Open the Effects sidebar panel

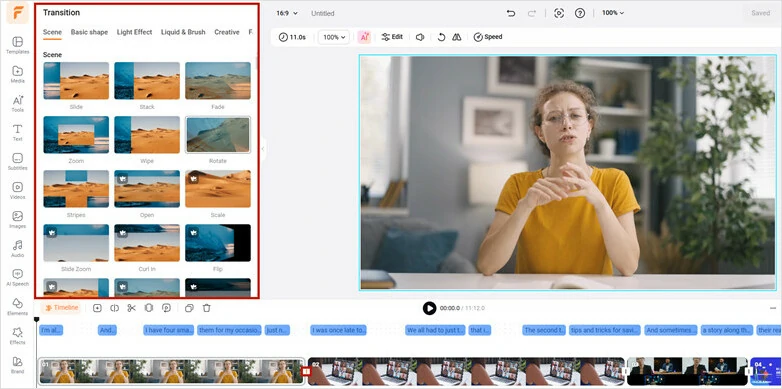coord(17,336)
